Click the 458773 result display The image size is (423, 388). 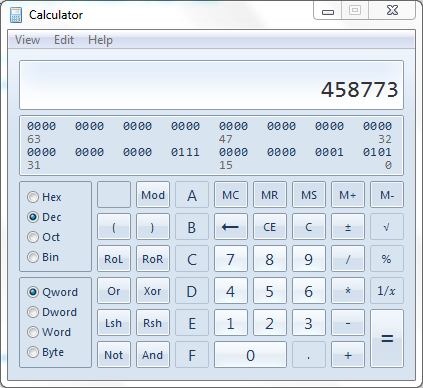pyautogui.click(x=211, y=85)
